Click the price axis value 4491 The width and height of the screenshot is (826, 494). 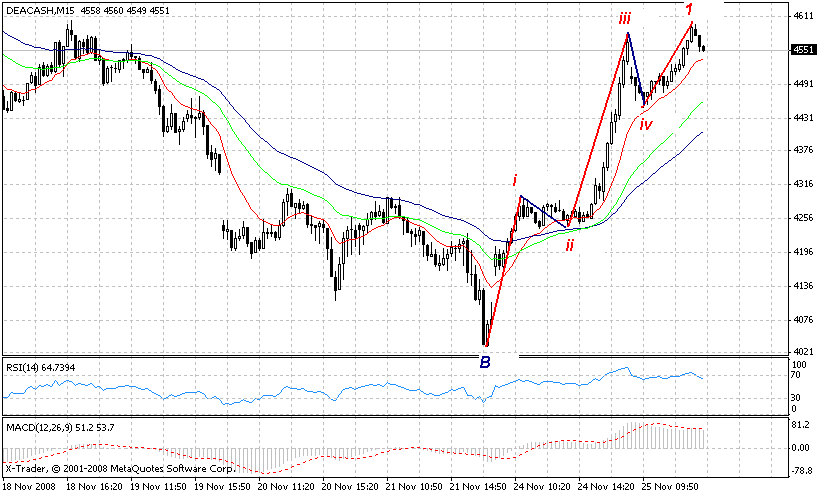803,84
